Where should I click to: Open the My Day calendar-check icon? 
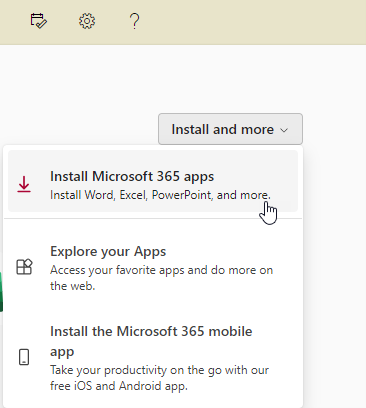coord(39,21)
